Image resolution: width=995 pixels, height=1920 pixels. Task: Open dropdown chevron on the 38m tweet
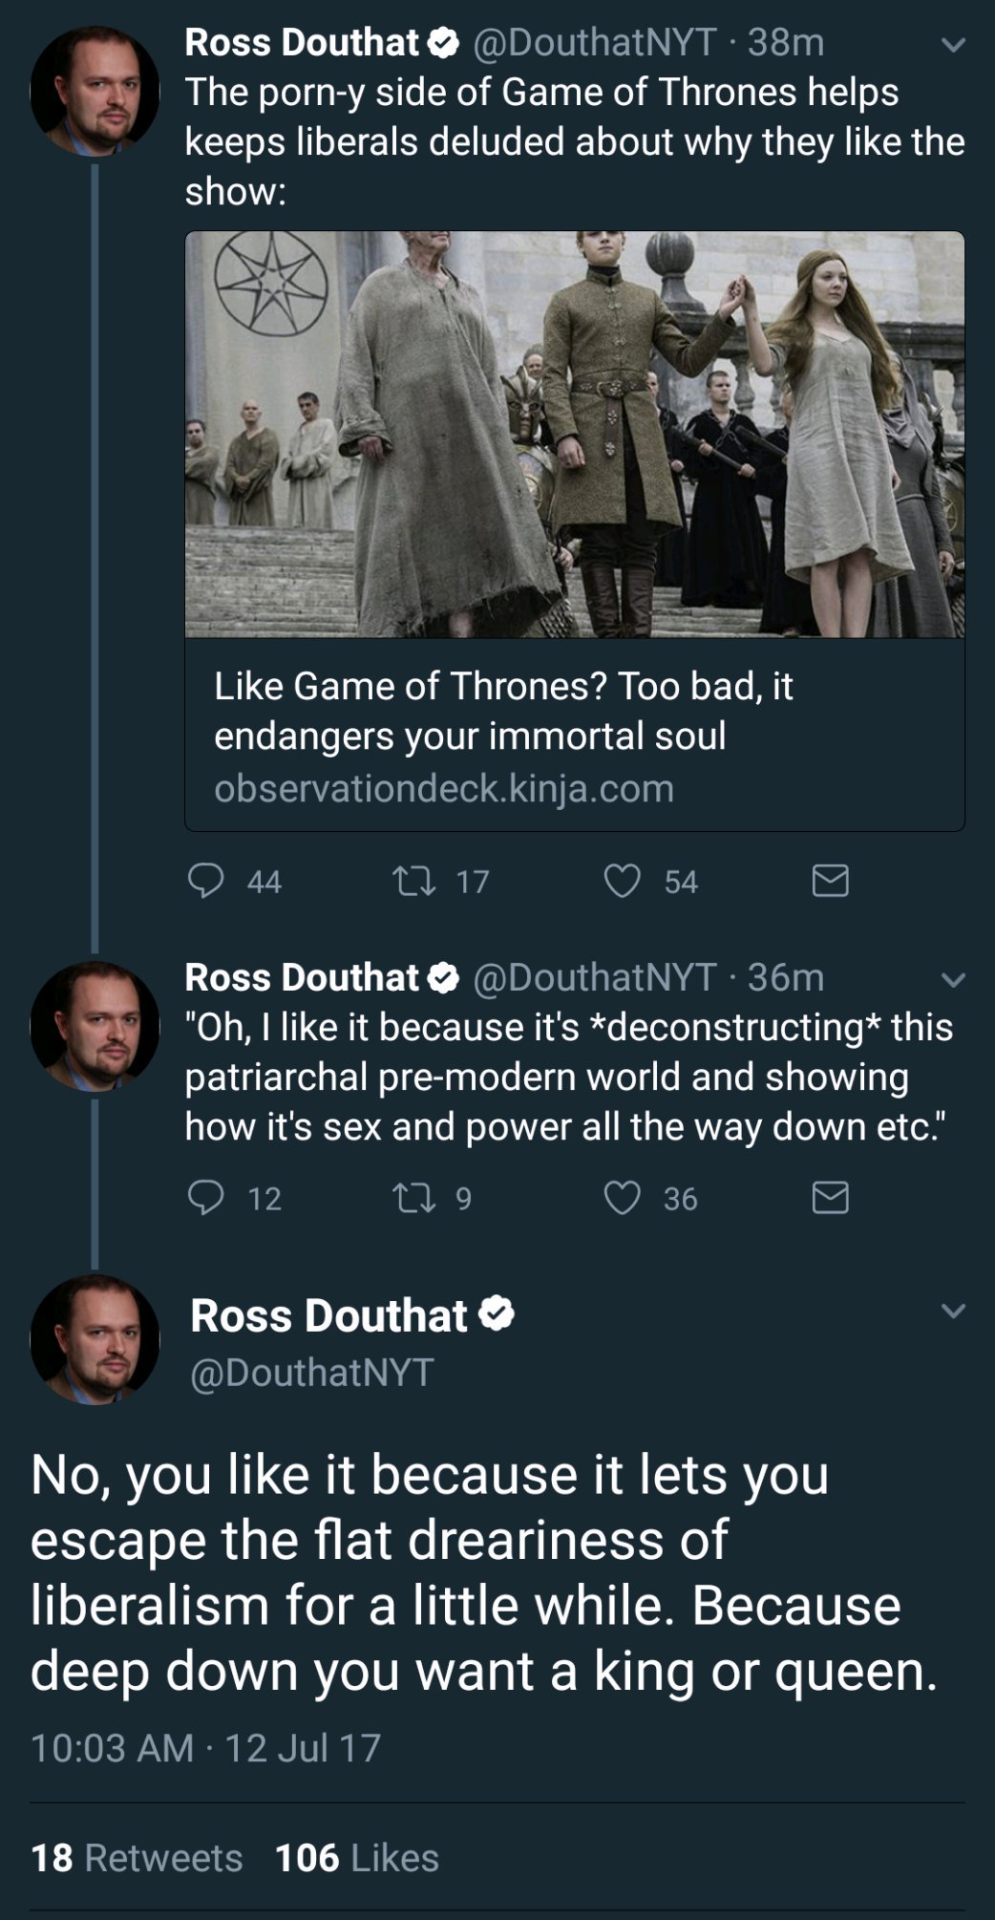click(x=954, y=45)
